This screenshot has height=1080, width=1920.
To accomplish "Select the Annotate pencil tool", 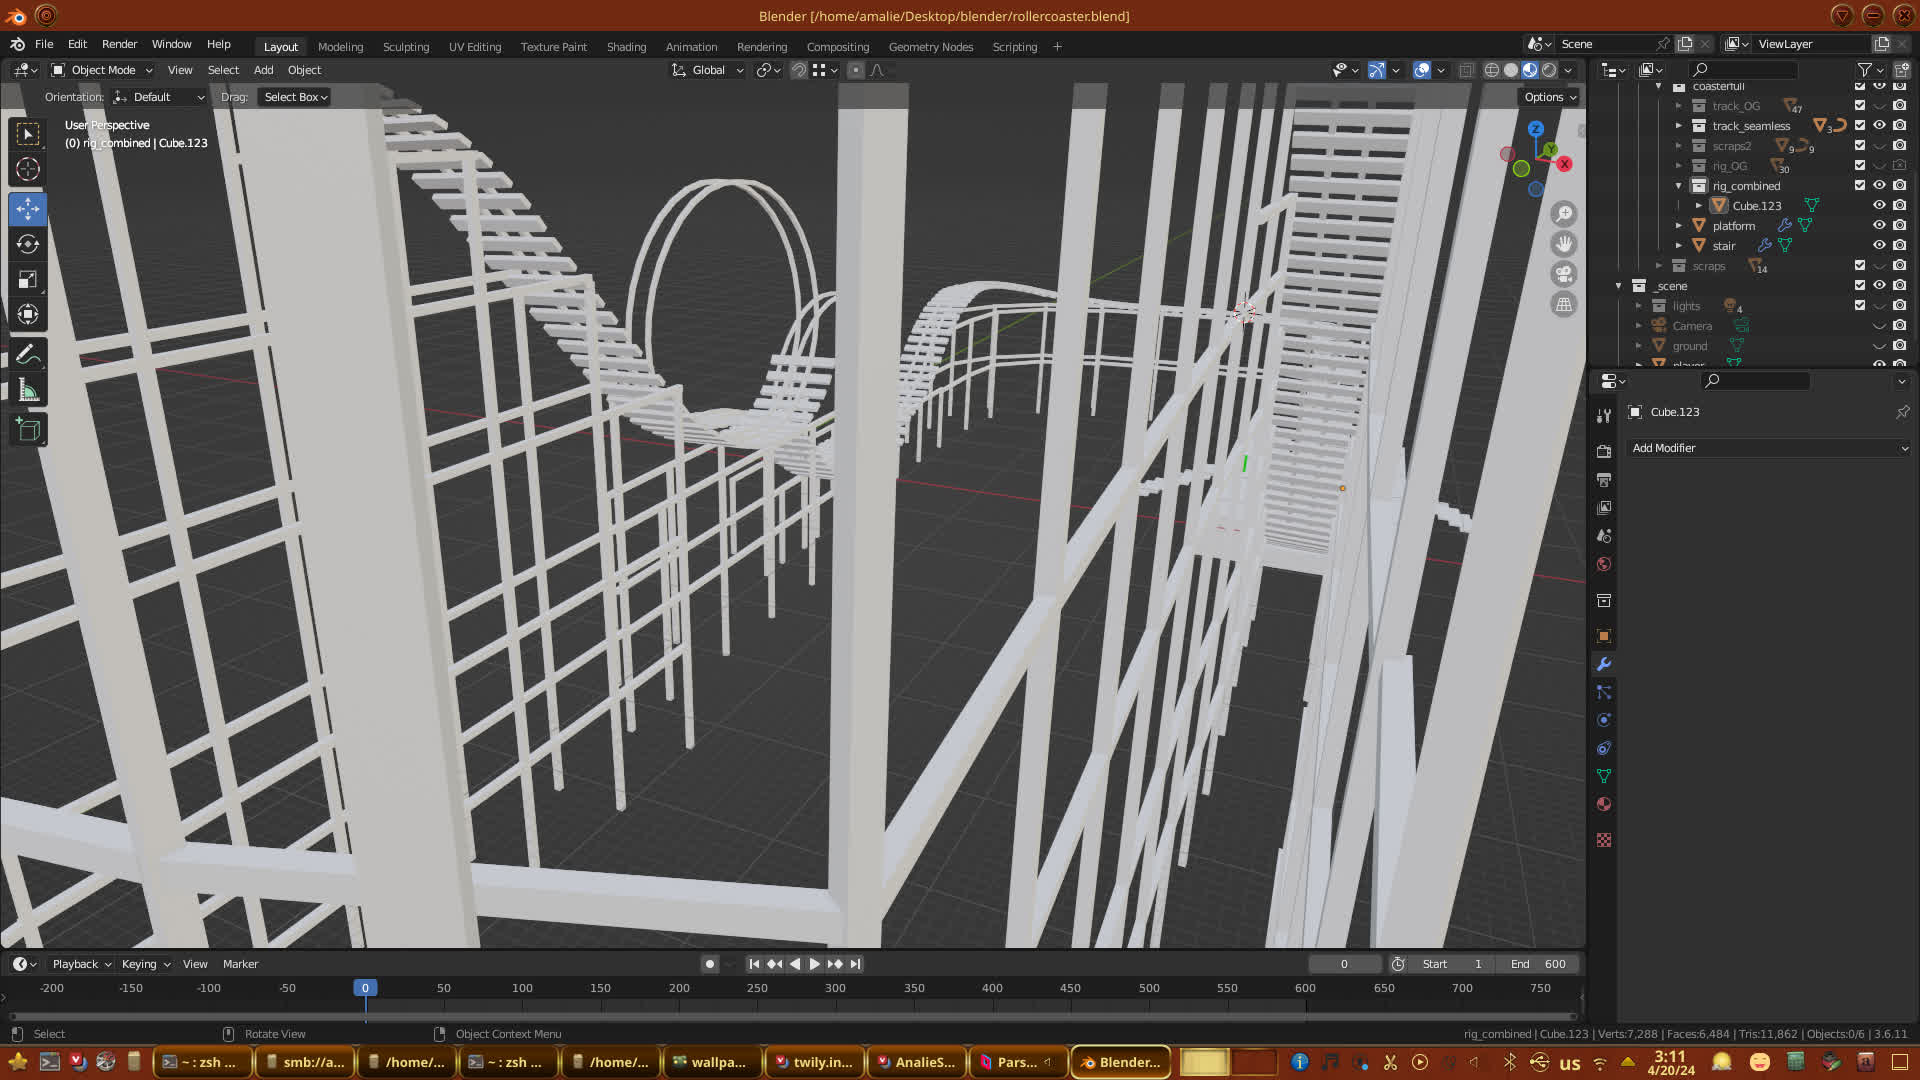I will point(28,355).
